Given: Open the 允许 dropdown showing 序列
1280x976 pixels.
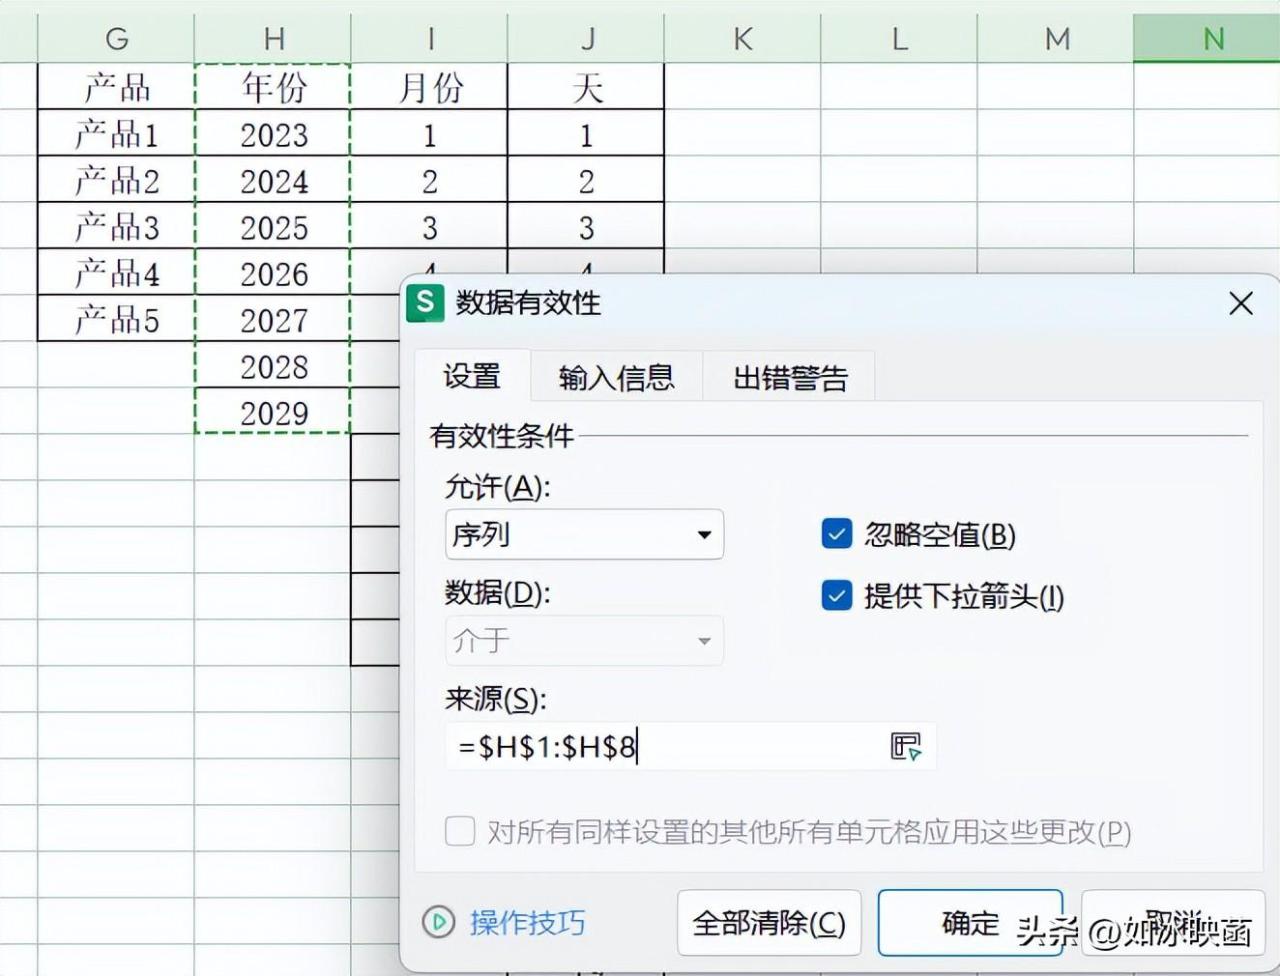Looking at the screenshot, I should [x=584, y=534].
